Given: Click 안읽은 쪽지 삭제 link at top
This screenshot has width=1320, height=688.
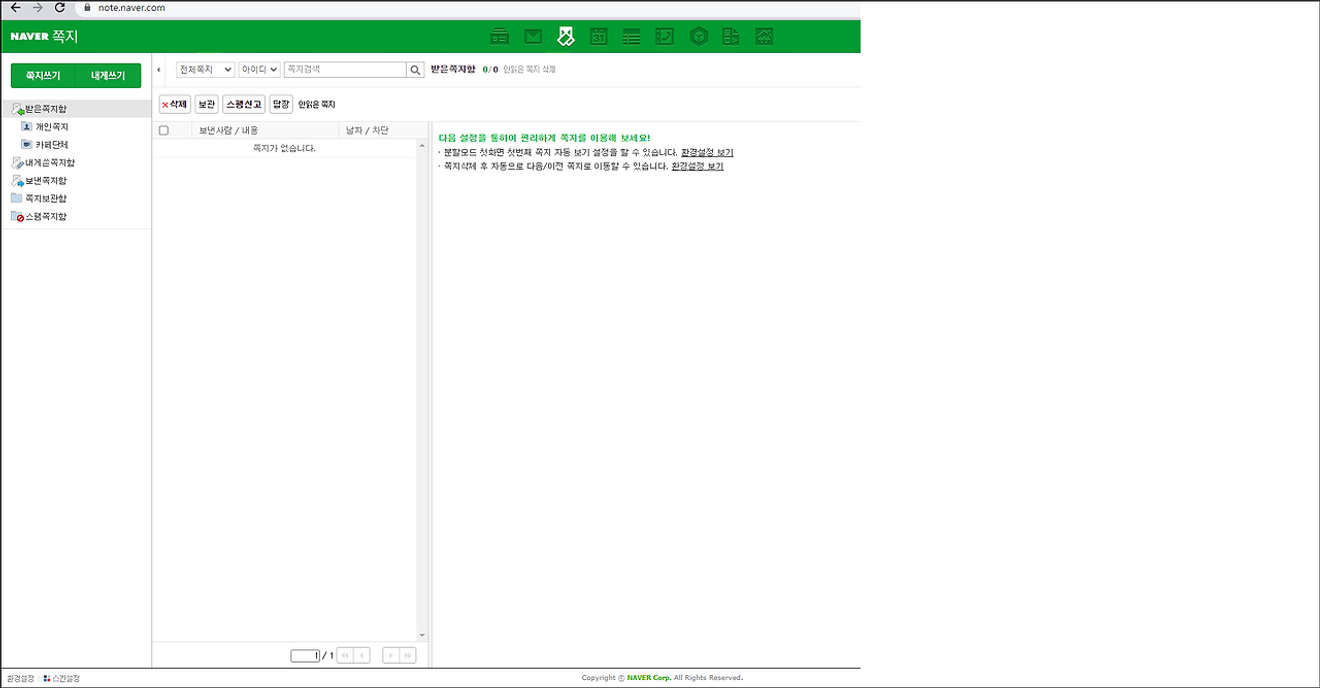Looking at the screenshot, I should click(x=530, y=70).
